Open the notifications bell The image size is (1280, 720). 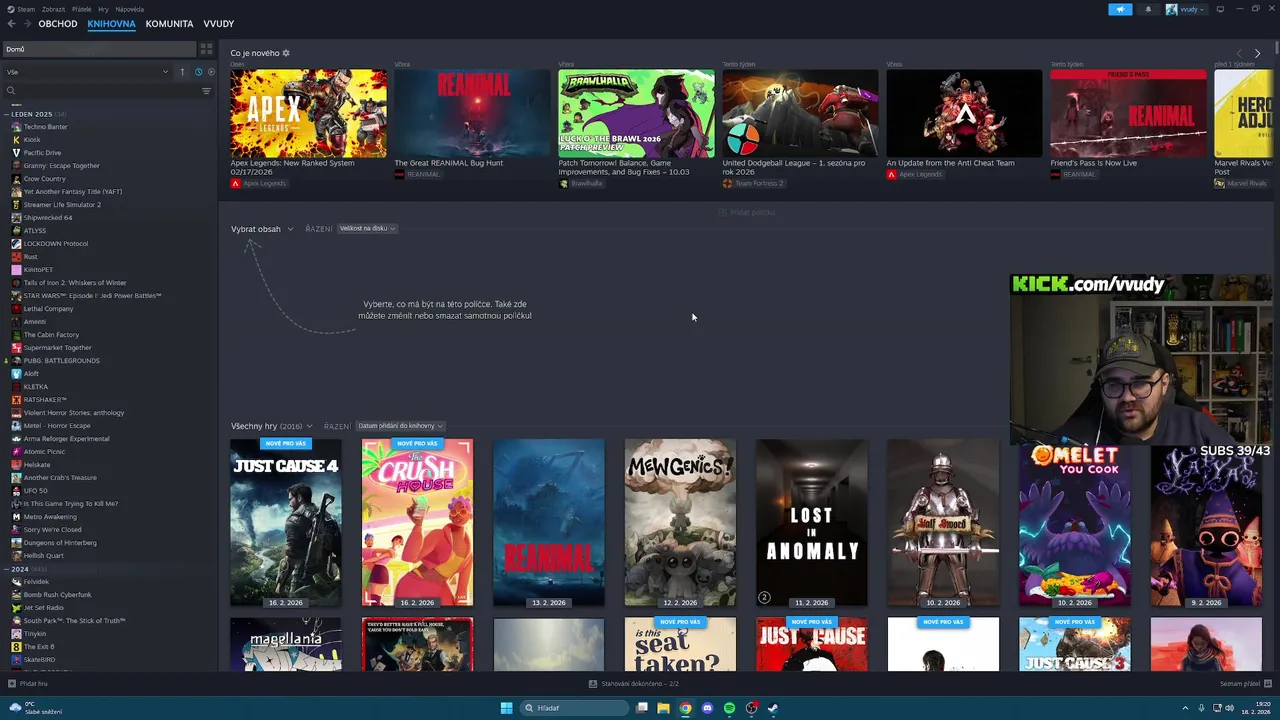pos(1148,9)
